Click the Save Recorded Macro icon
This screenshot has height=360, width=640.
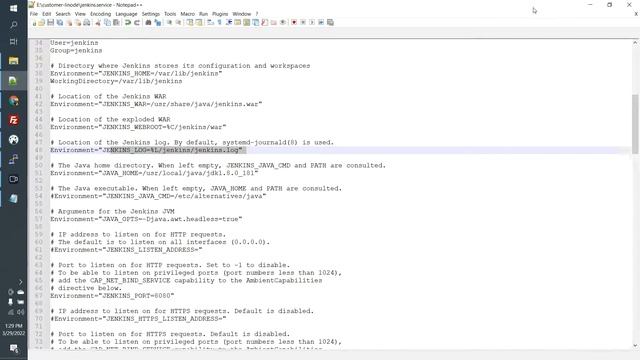coord(330,23)
